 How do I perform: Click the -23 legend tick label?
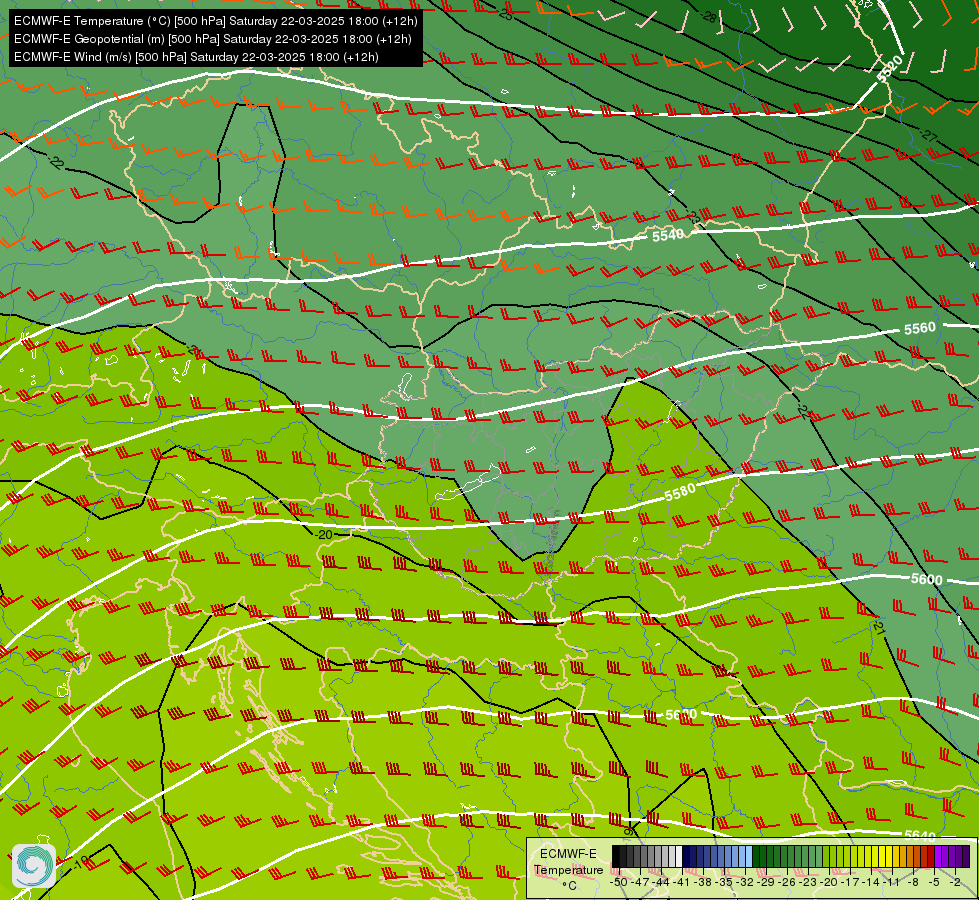coord(808,882)
